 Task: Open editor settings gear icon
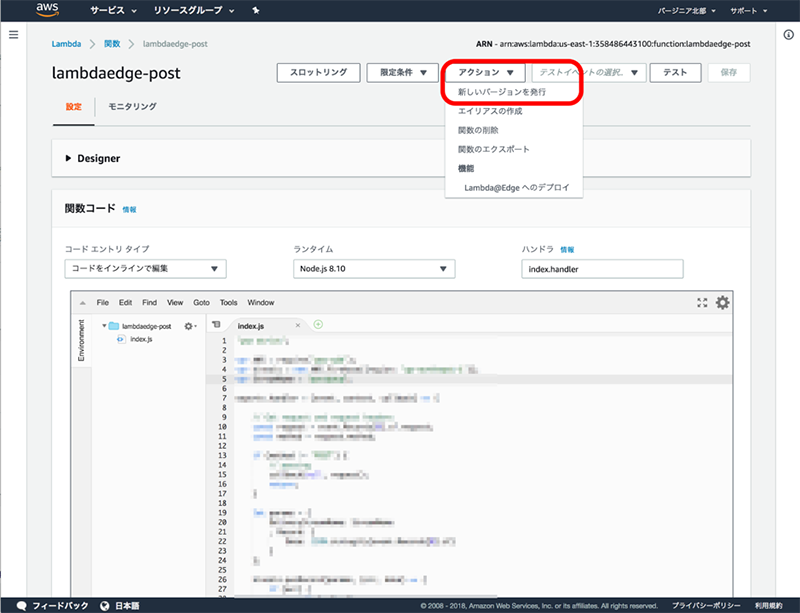click(x=722, y=302)
